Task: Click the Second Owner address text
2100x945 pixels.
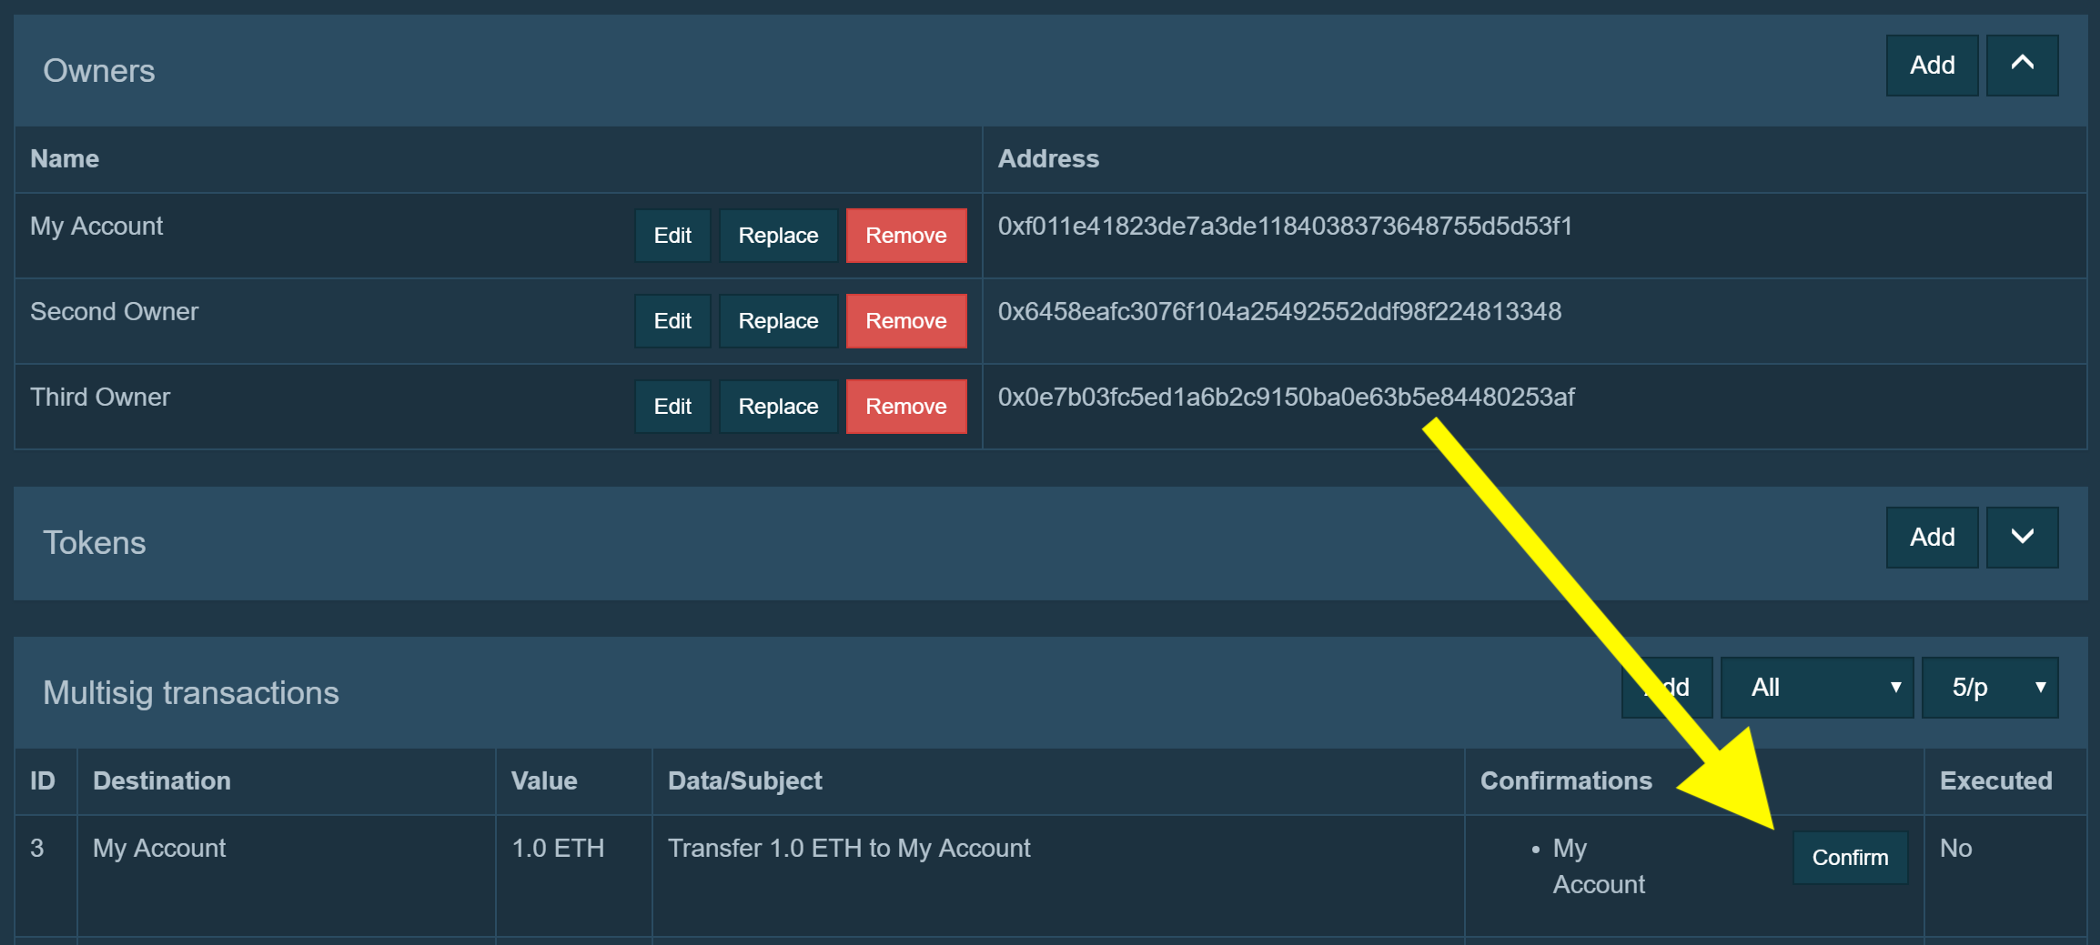Action: pos(1279,312)
